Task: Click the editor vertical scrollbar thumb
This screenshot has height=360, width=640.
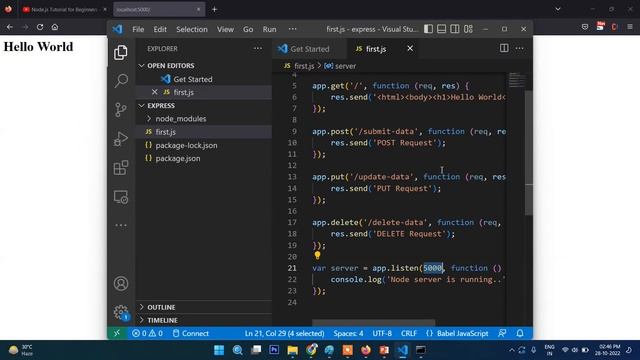Action: pos(529,153)
